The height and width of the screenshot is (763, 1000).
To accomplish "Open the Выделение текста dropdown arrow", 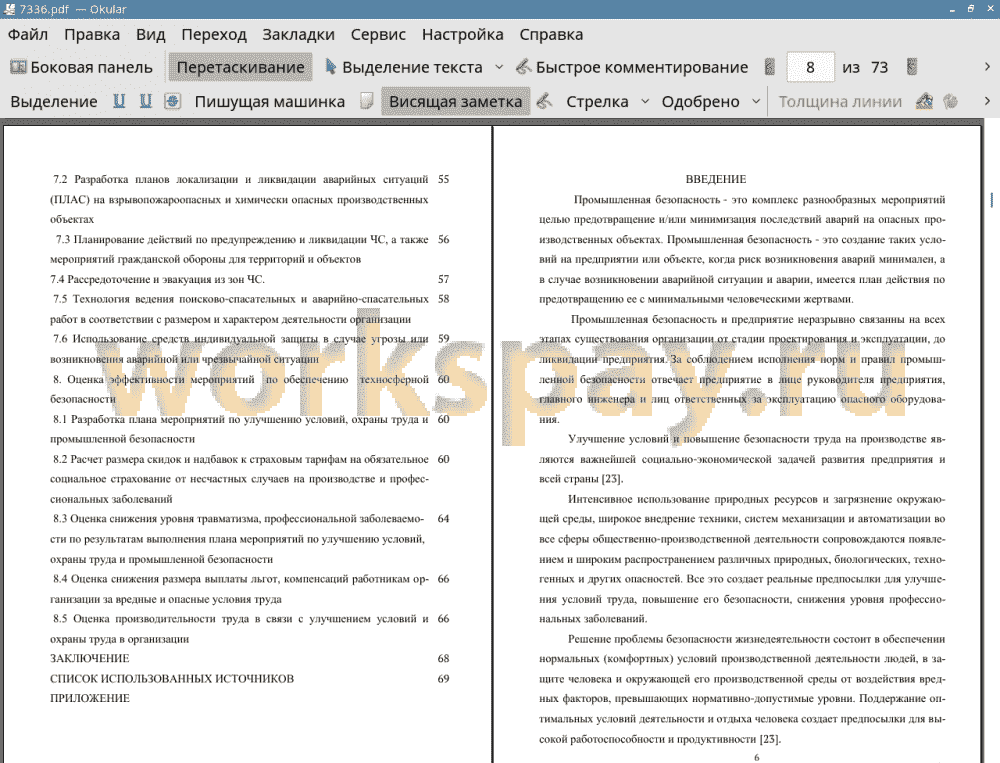I will [499, 67].
